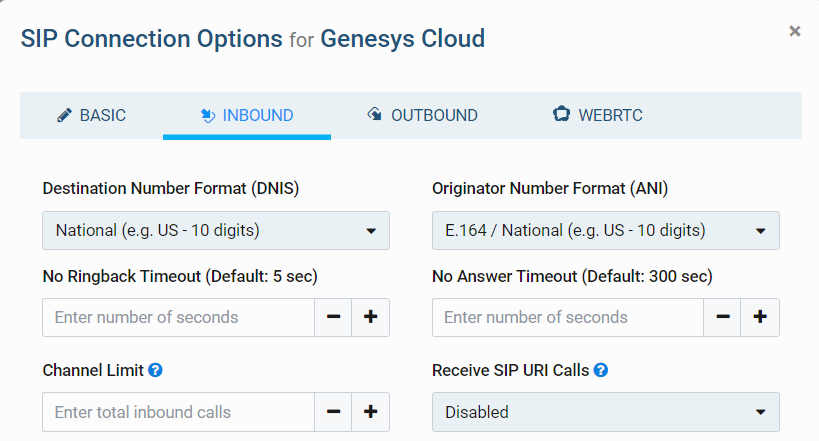Click the 'Receive SIP URI Calls' label text
Image resolution: width=819 pixels, height=441 pixels.
[x=511, y=370]
